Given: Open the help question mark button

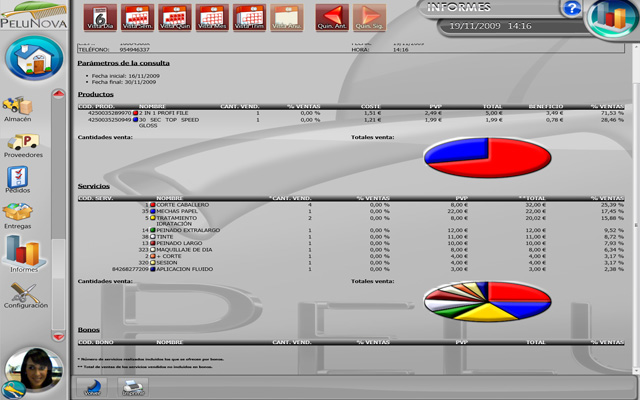Looking at the screenshot, I should (x=571, y=9).
